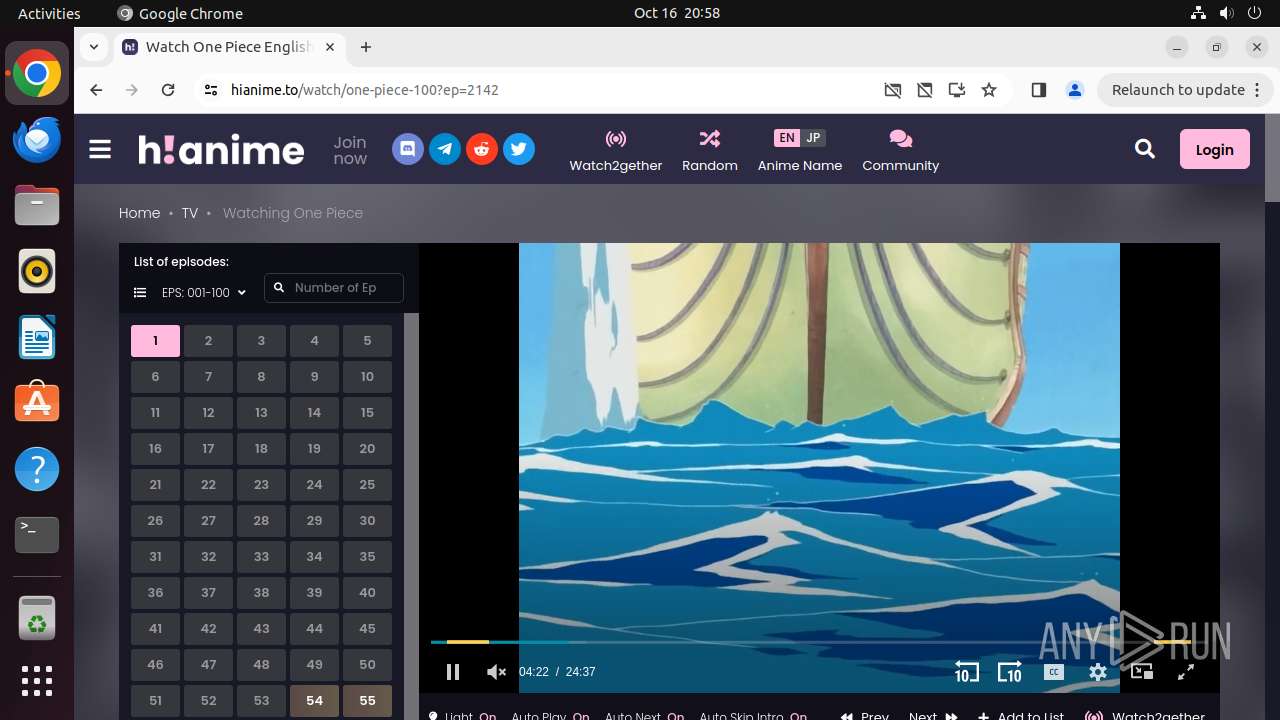Click the Login button
Viewport: 1280px width, 720px height.
click(1215, 149)
